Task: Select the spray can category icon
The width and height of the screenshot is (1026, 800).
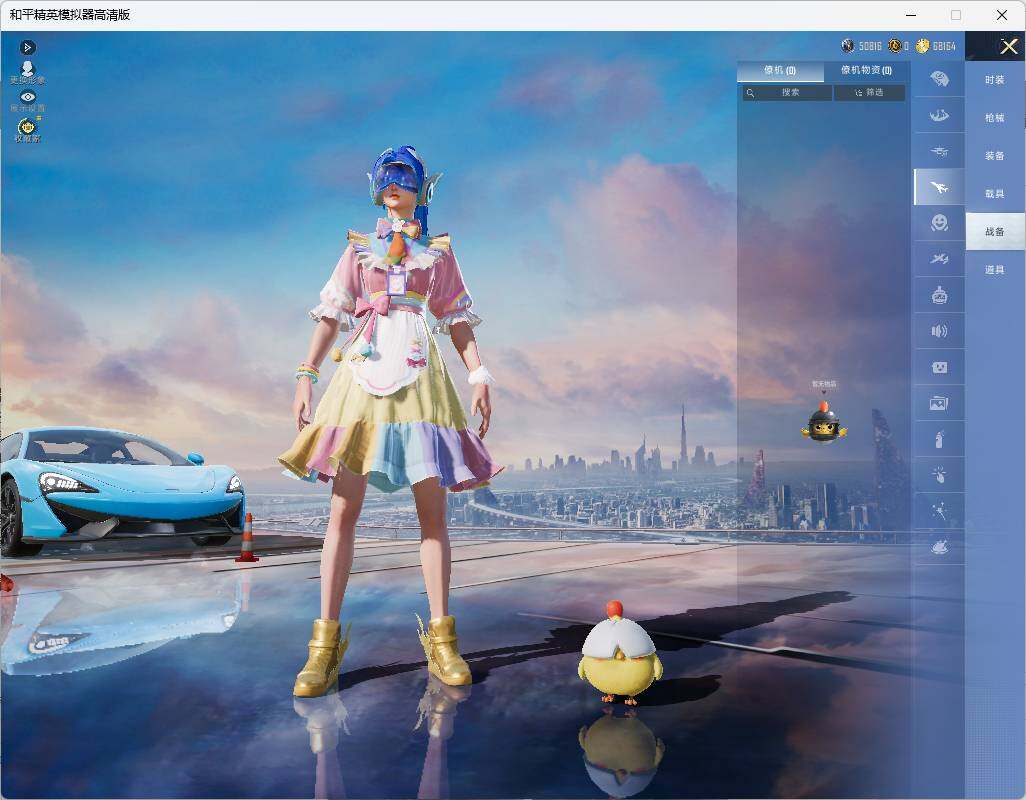Action: [940, 439]
